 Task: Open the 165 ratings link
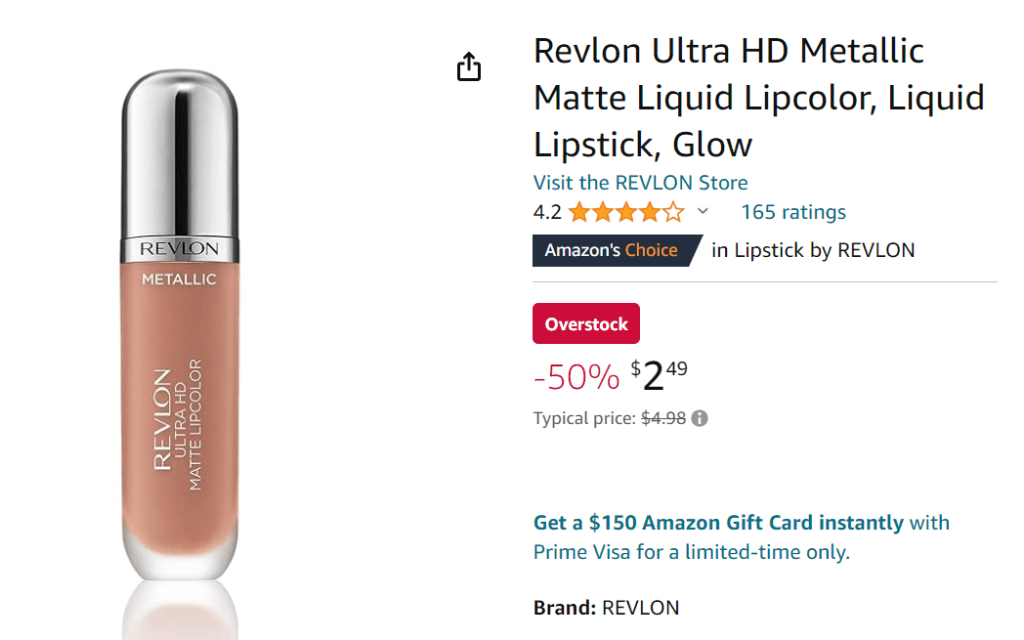click(793, 212)
